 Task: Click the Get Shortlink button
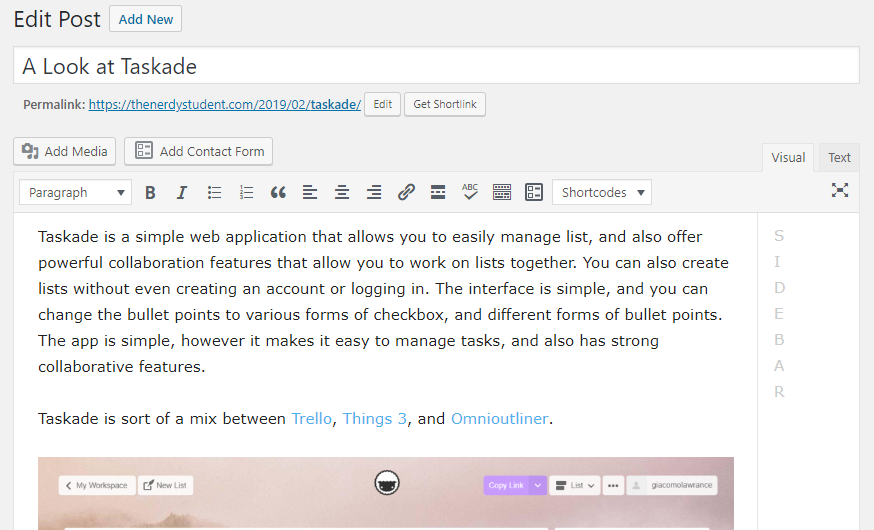coord(445,104)
